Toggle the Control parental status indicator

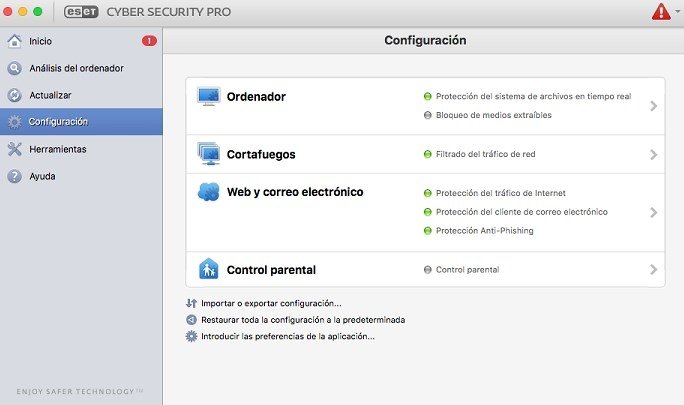point(428,270)
